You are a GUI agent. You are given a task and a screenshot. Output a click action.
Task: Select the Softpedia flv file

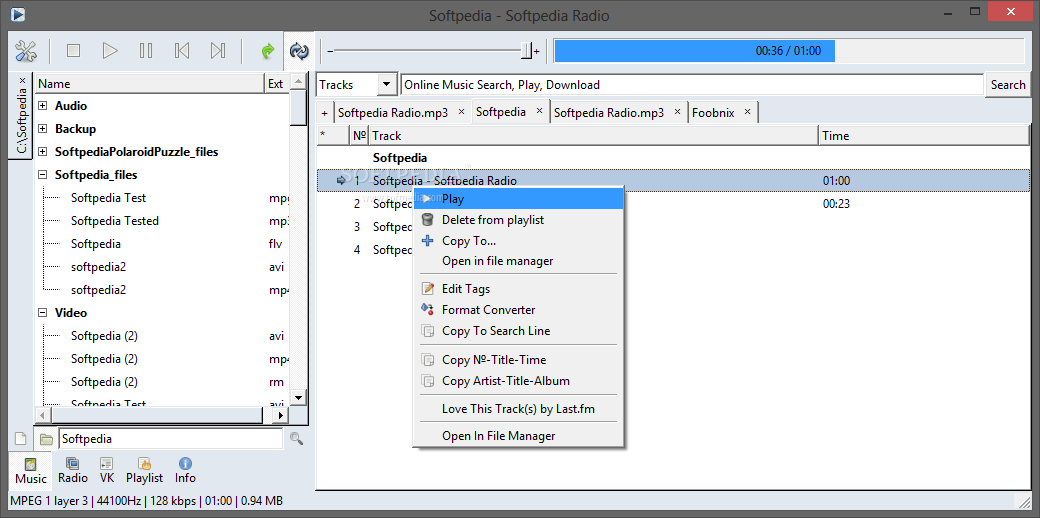point(96,244)
